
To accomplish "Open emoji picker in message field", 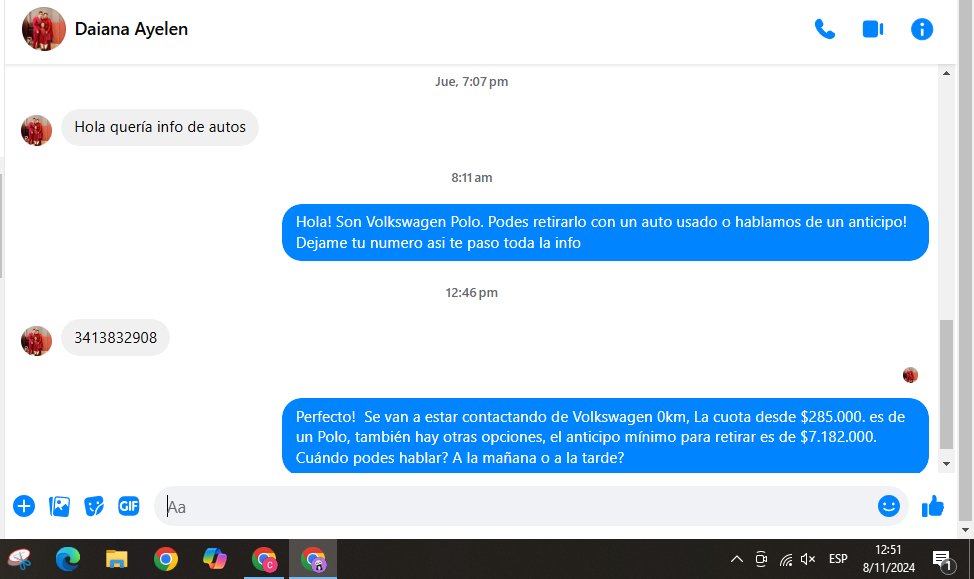I will click(888, 506).
